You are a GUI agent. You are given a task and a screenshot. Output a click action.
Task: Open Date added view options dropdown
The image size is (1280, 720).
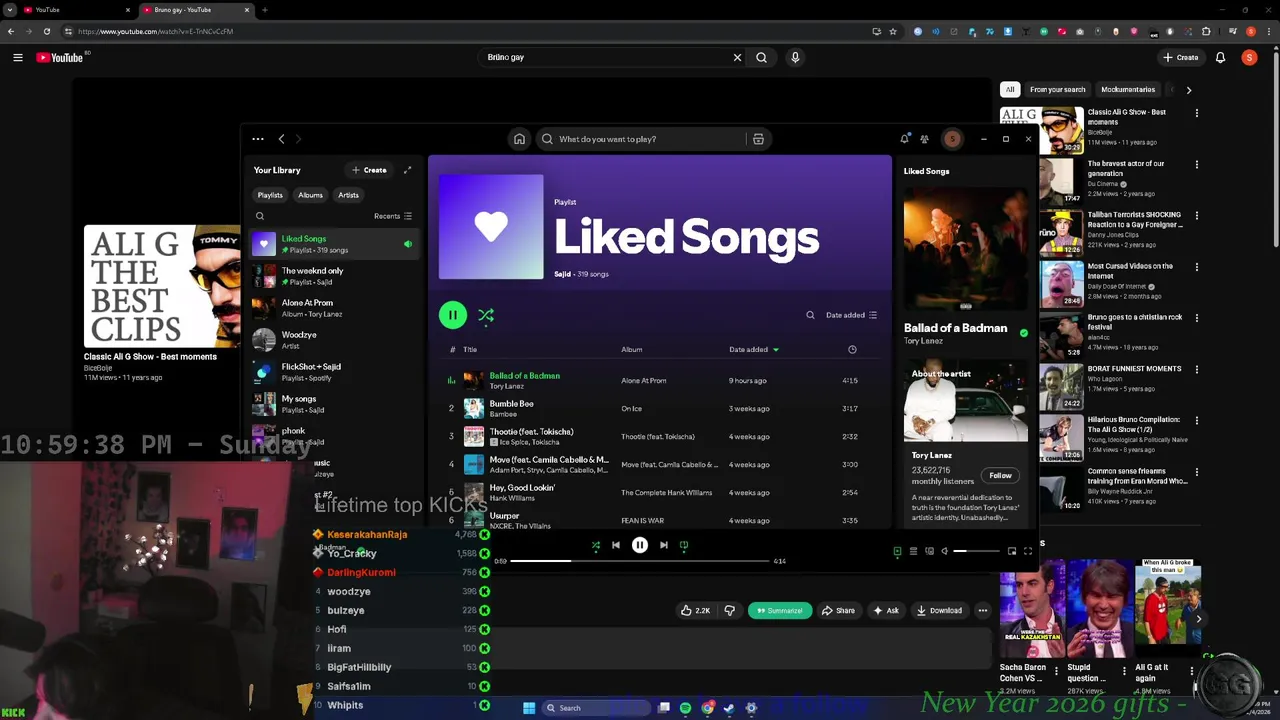[x=851, y=315]
